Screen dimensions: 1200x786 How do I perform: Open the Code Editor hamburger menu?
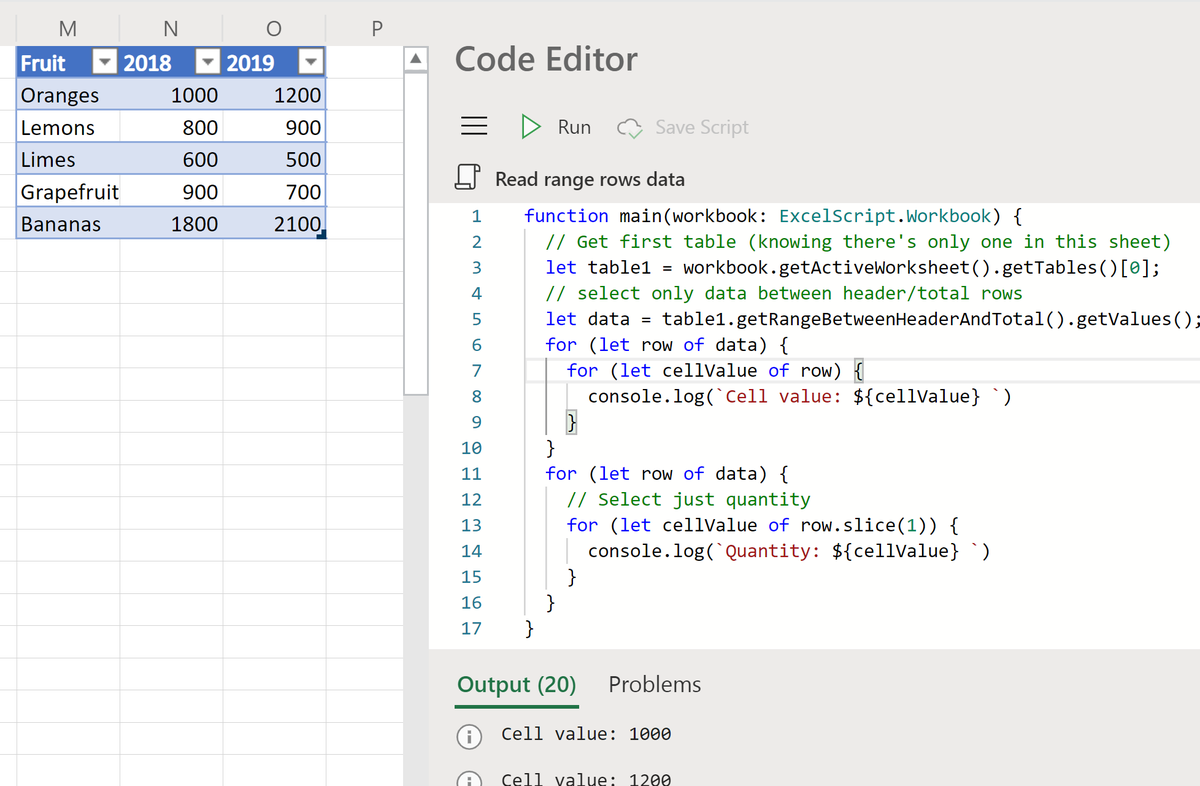(473, 127)
